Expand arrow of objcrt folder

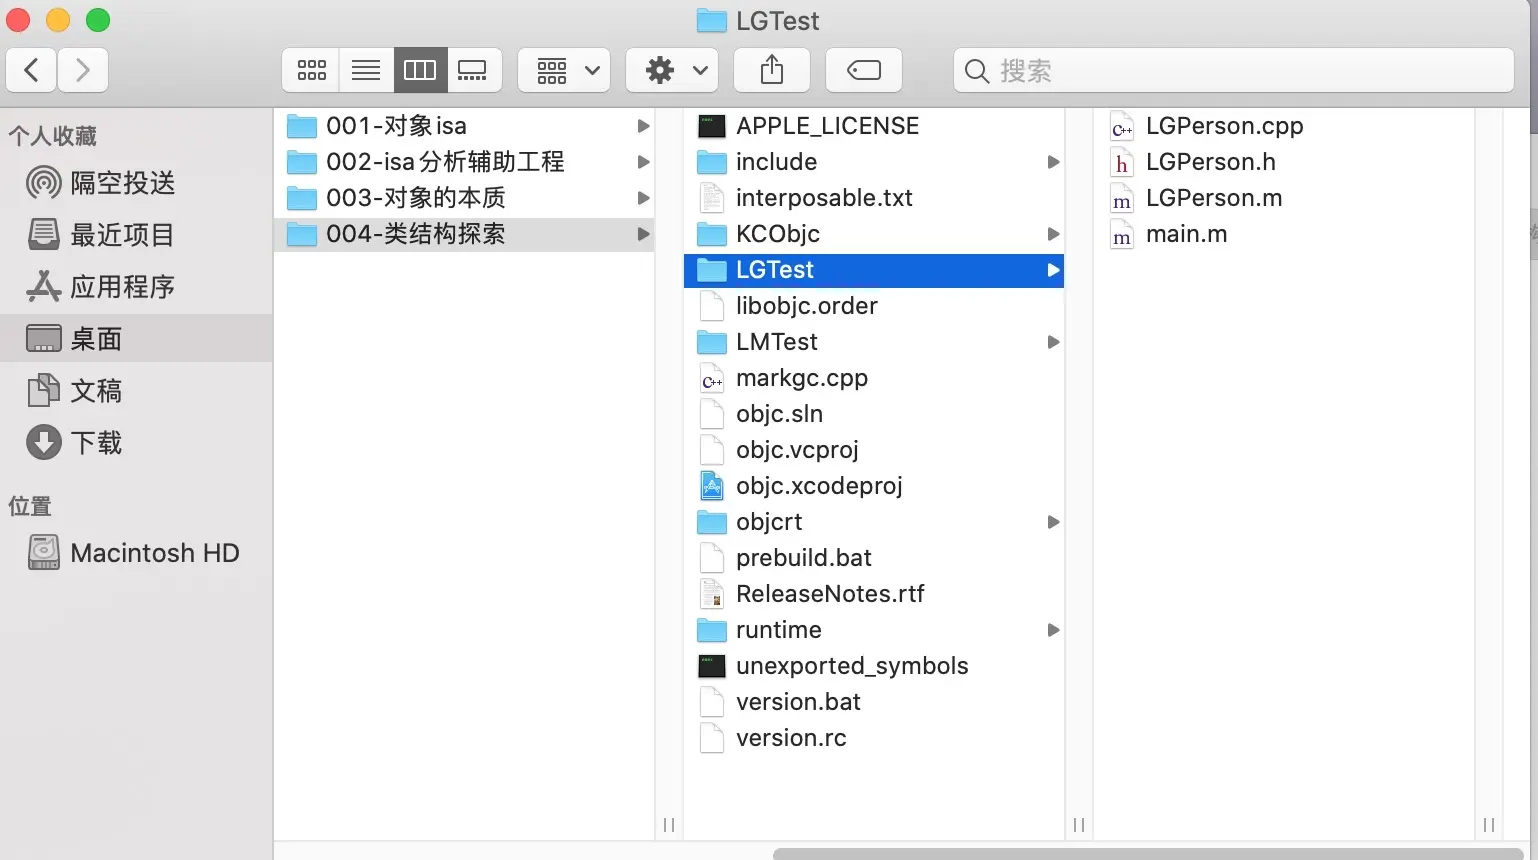pos(1053,522)
